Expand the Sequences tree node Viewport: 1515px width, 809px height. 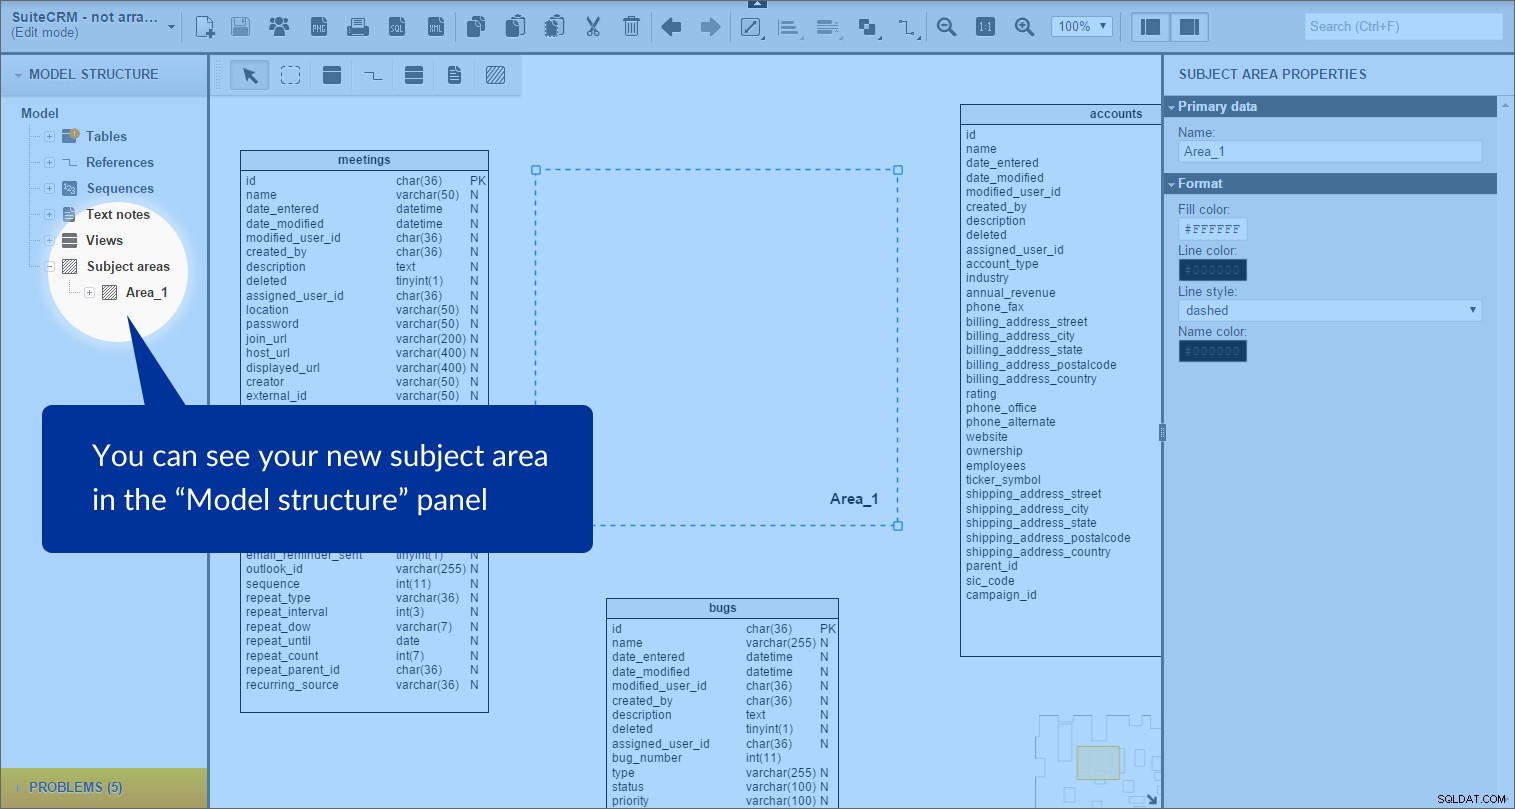click(49, 188)
